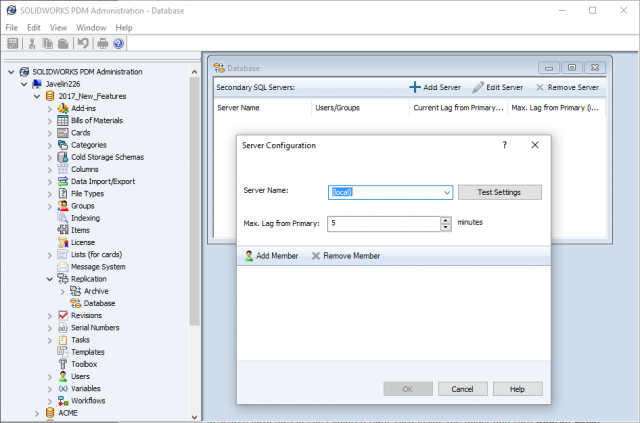Select the Categories tree icon
Image resolution: width=640 pixels, height=423 pixels.
tap(63, 145)
